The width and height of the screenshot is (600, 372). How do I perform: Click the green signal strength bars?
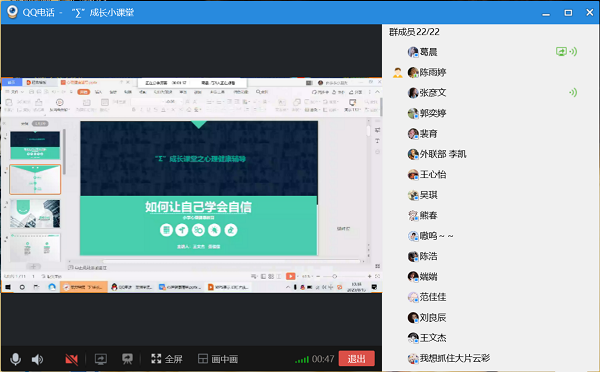(x=302, y=360)
